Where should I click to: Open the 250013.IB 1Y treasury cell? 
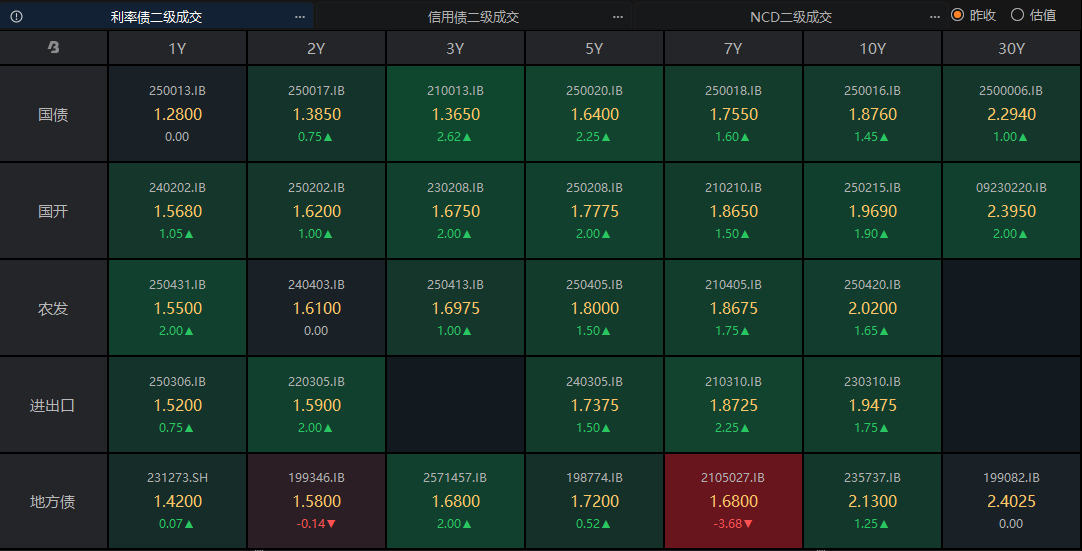(177, 114)
